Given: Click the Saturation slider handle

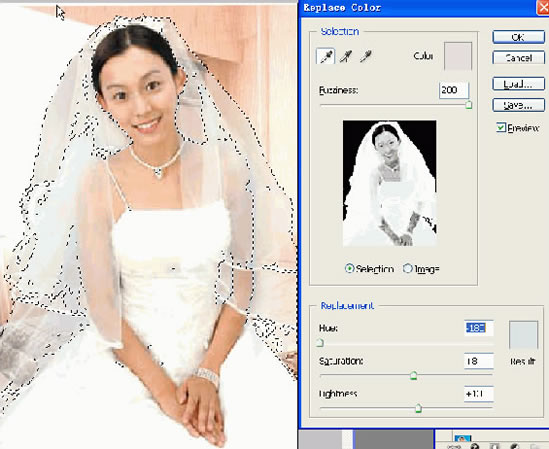Looking at the screenshot, I should click(414, 375).
